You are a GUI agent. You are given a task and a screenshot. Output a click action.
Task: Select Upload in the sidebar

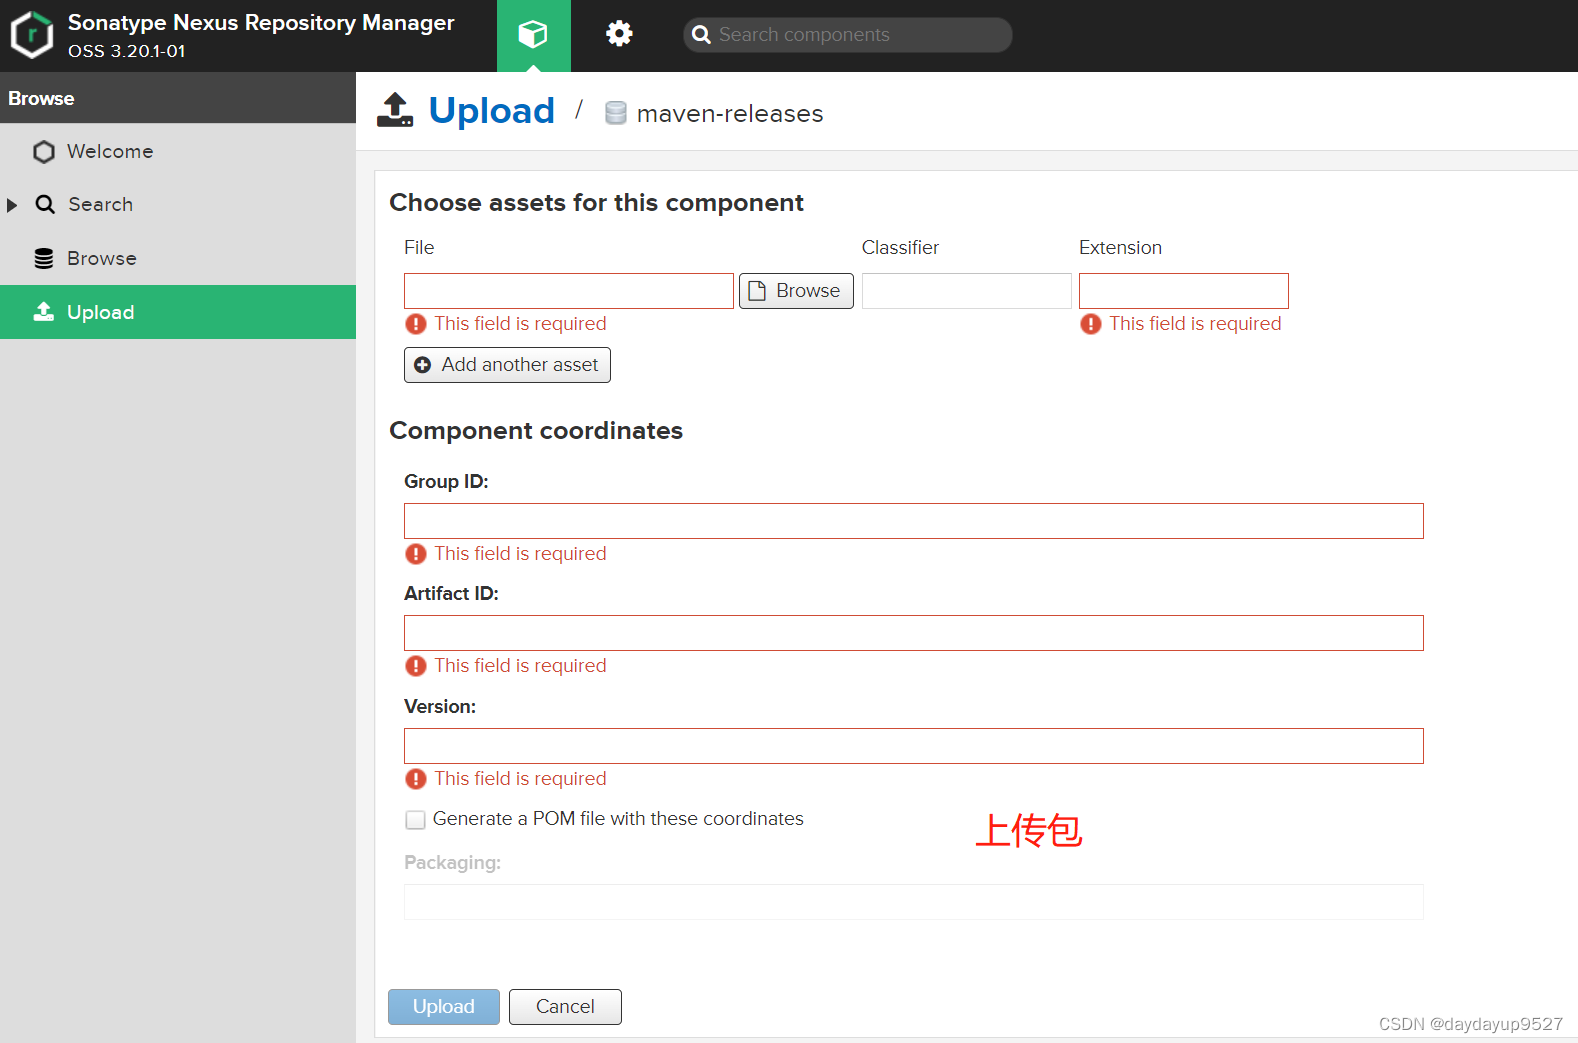[x=178, y=312]
